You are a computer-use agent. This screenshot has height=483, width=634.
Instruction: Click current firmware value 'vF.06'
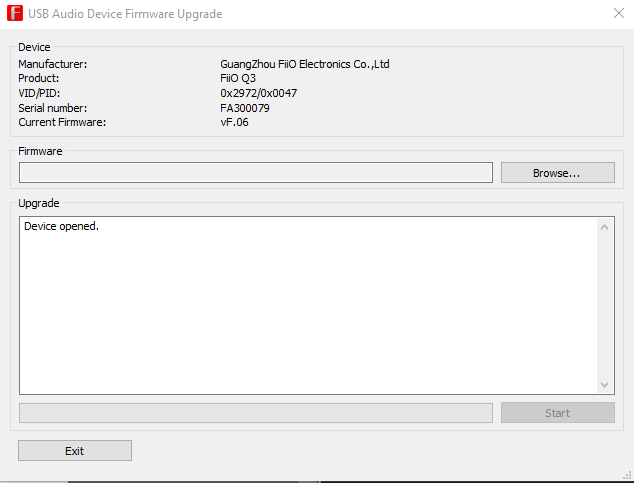(x=234, y=122)
